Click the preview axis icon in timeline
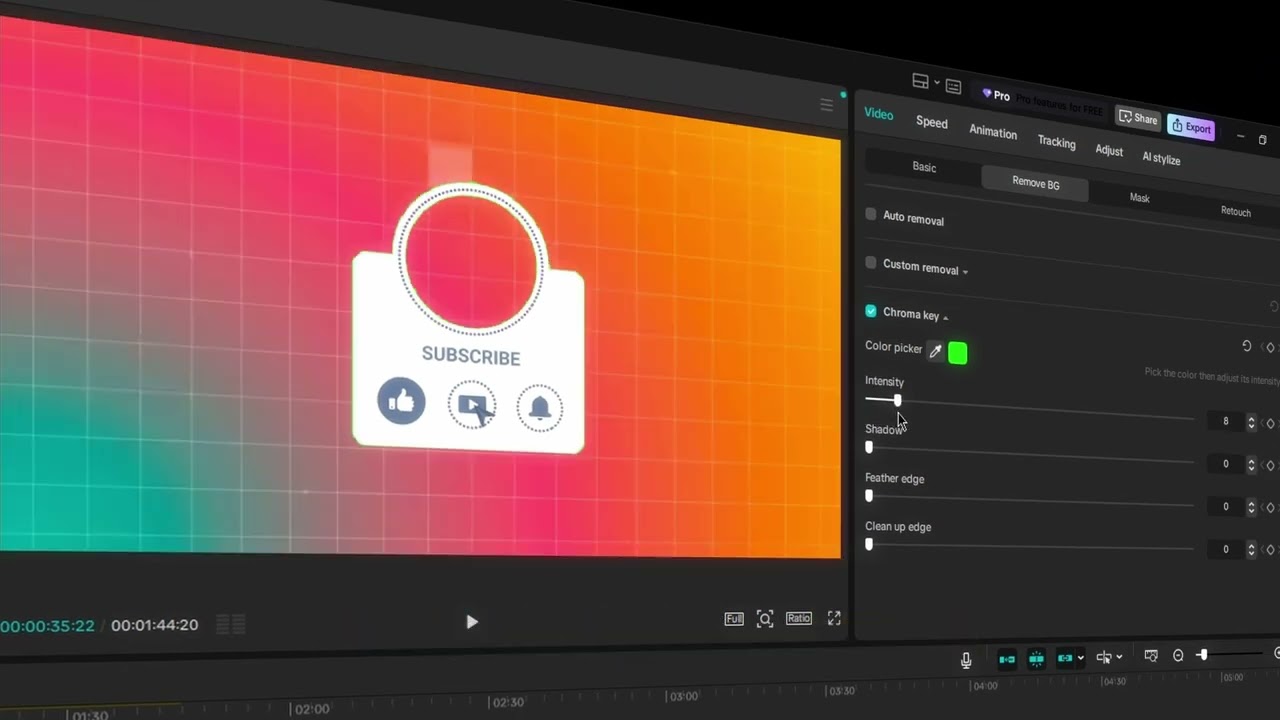 tap(1151, 656)
